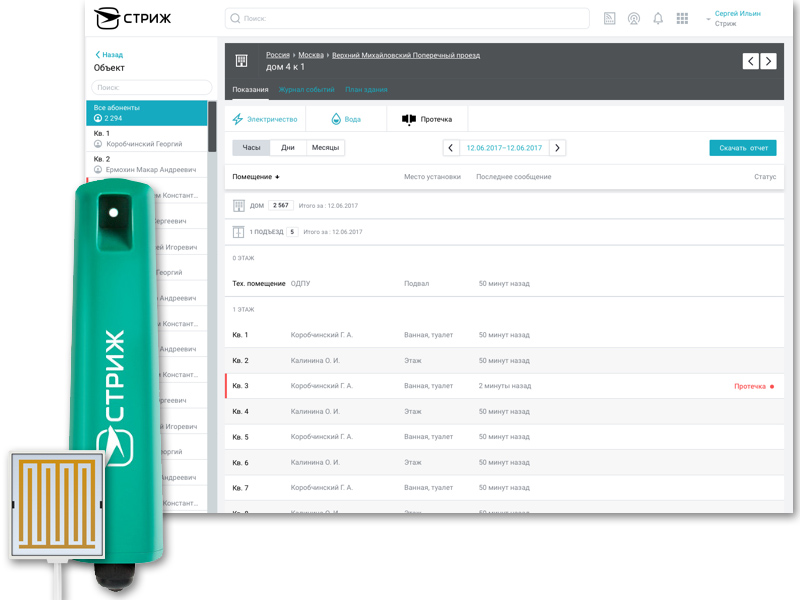Go to next object with header right arrow
Screen dimensions: 800x600
pos(768,61)
